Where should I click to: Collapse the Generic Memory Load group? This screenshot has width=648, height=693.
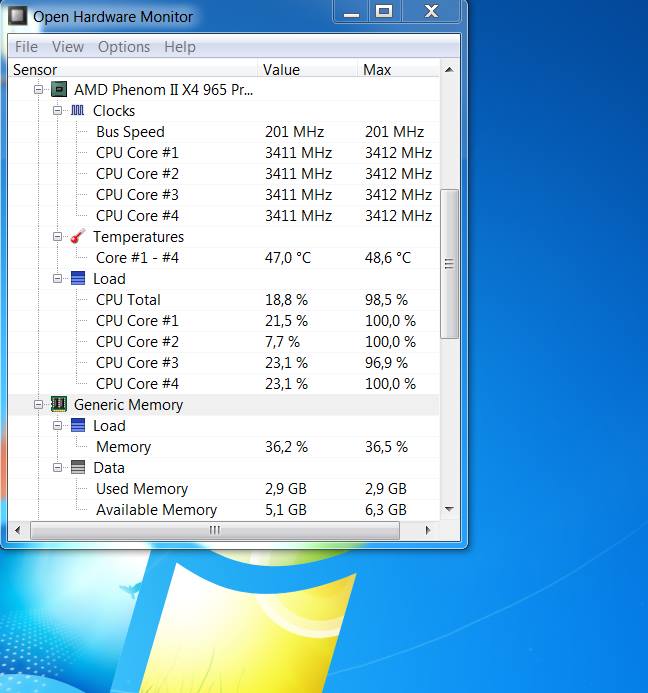57,426
